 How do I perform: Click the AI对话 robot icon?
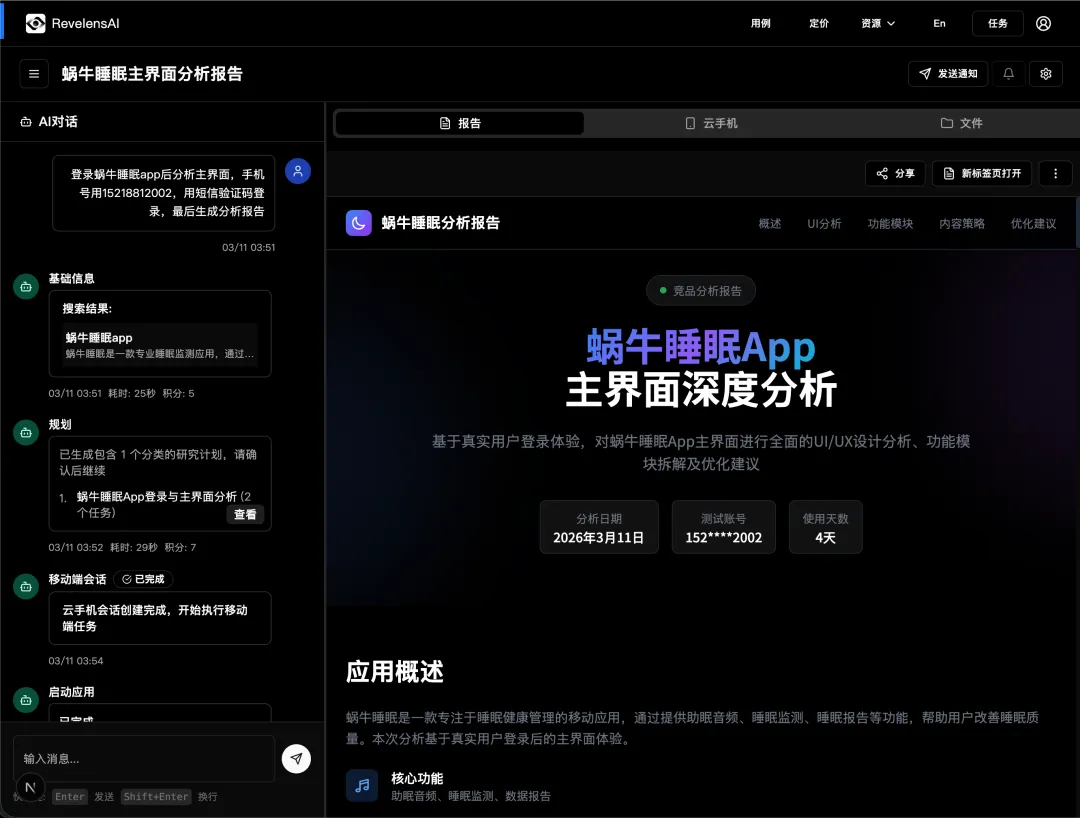pyautogui.click(x=25, y=122)
